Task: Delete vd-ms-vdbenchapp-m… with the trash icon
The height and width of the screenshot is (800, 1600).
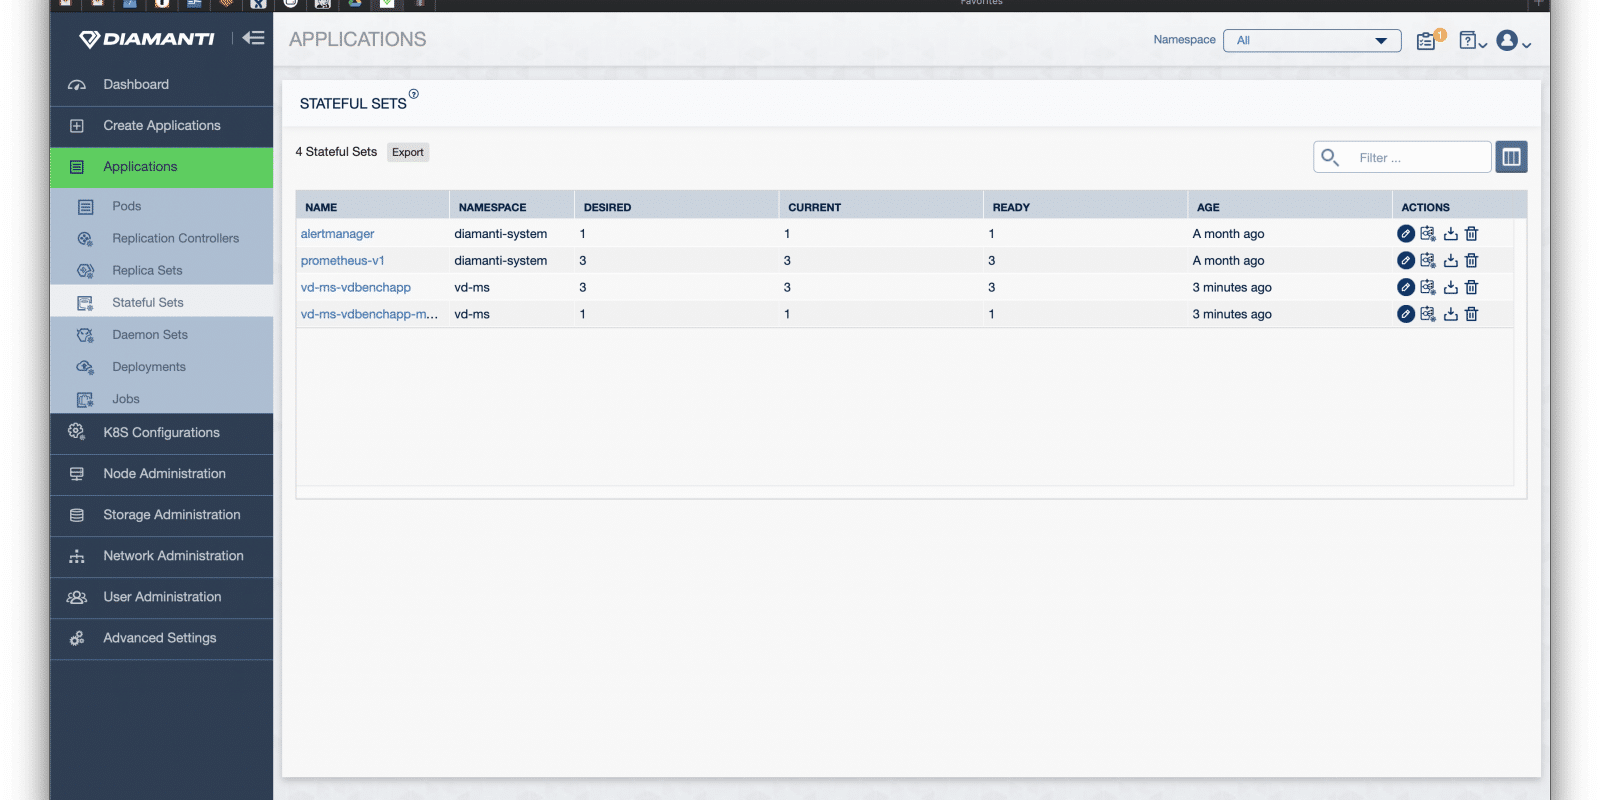Action: coord(1471,314)
